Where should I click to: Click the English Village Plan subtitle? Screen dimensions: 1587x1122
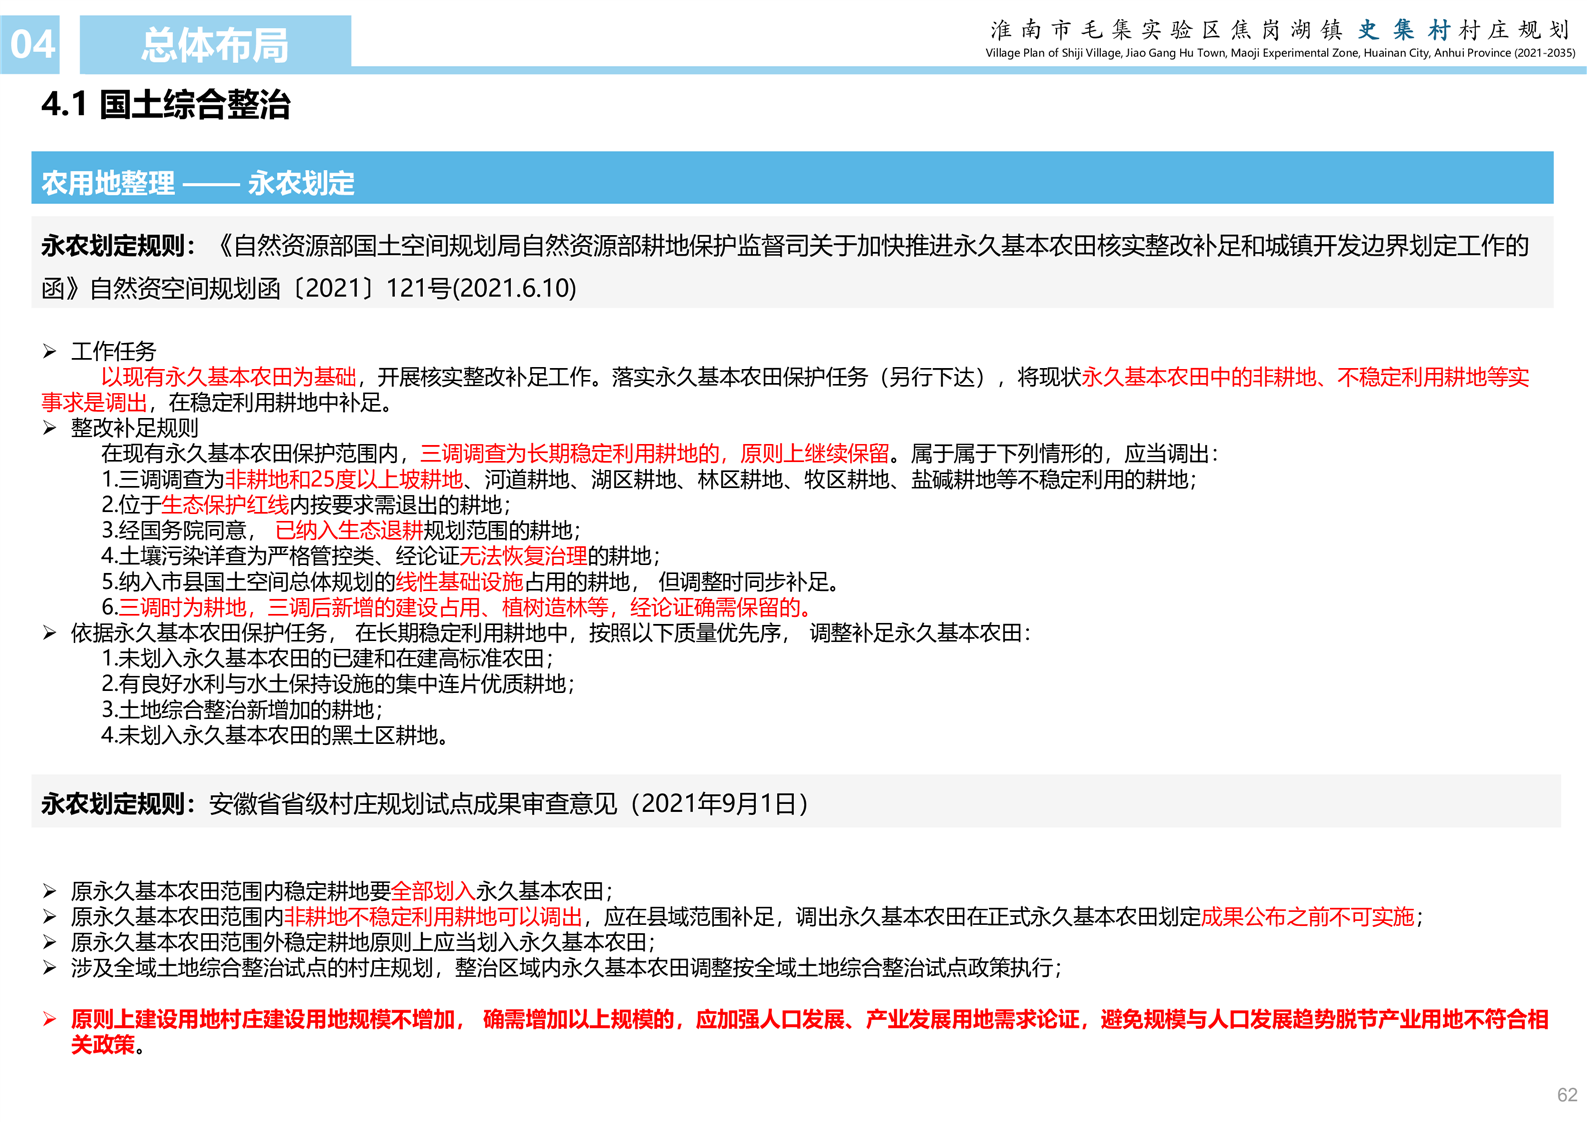(1279, 53)
